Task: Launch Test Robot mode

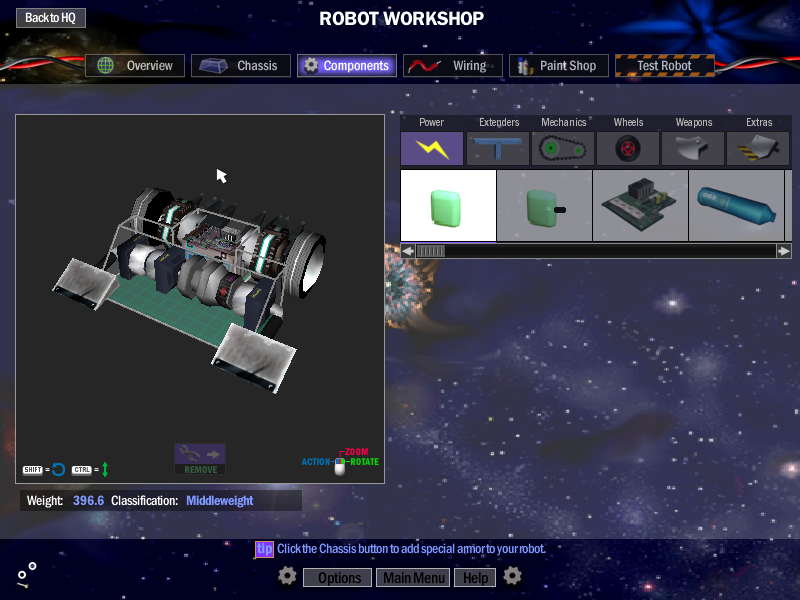Action: [665, 65]
